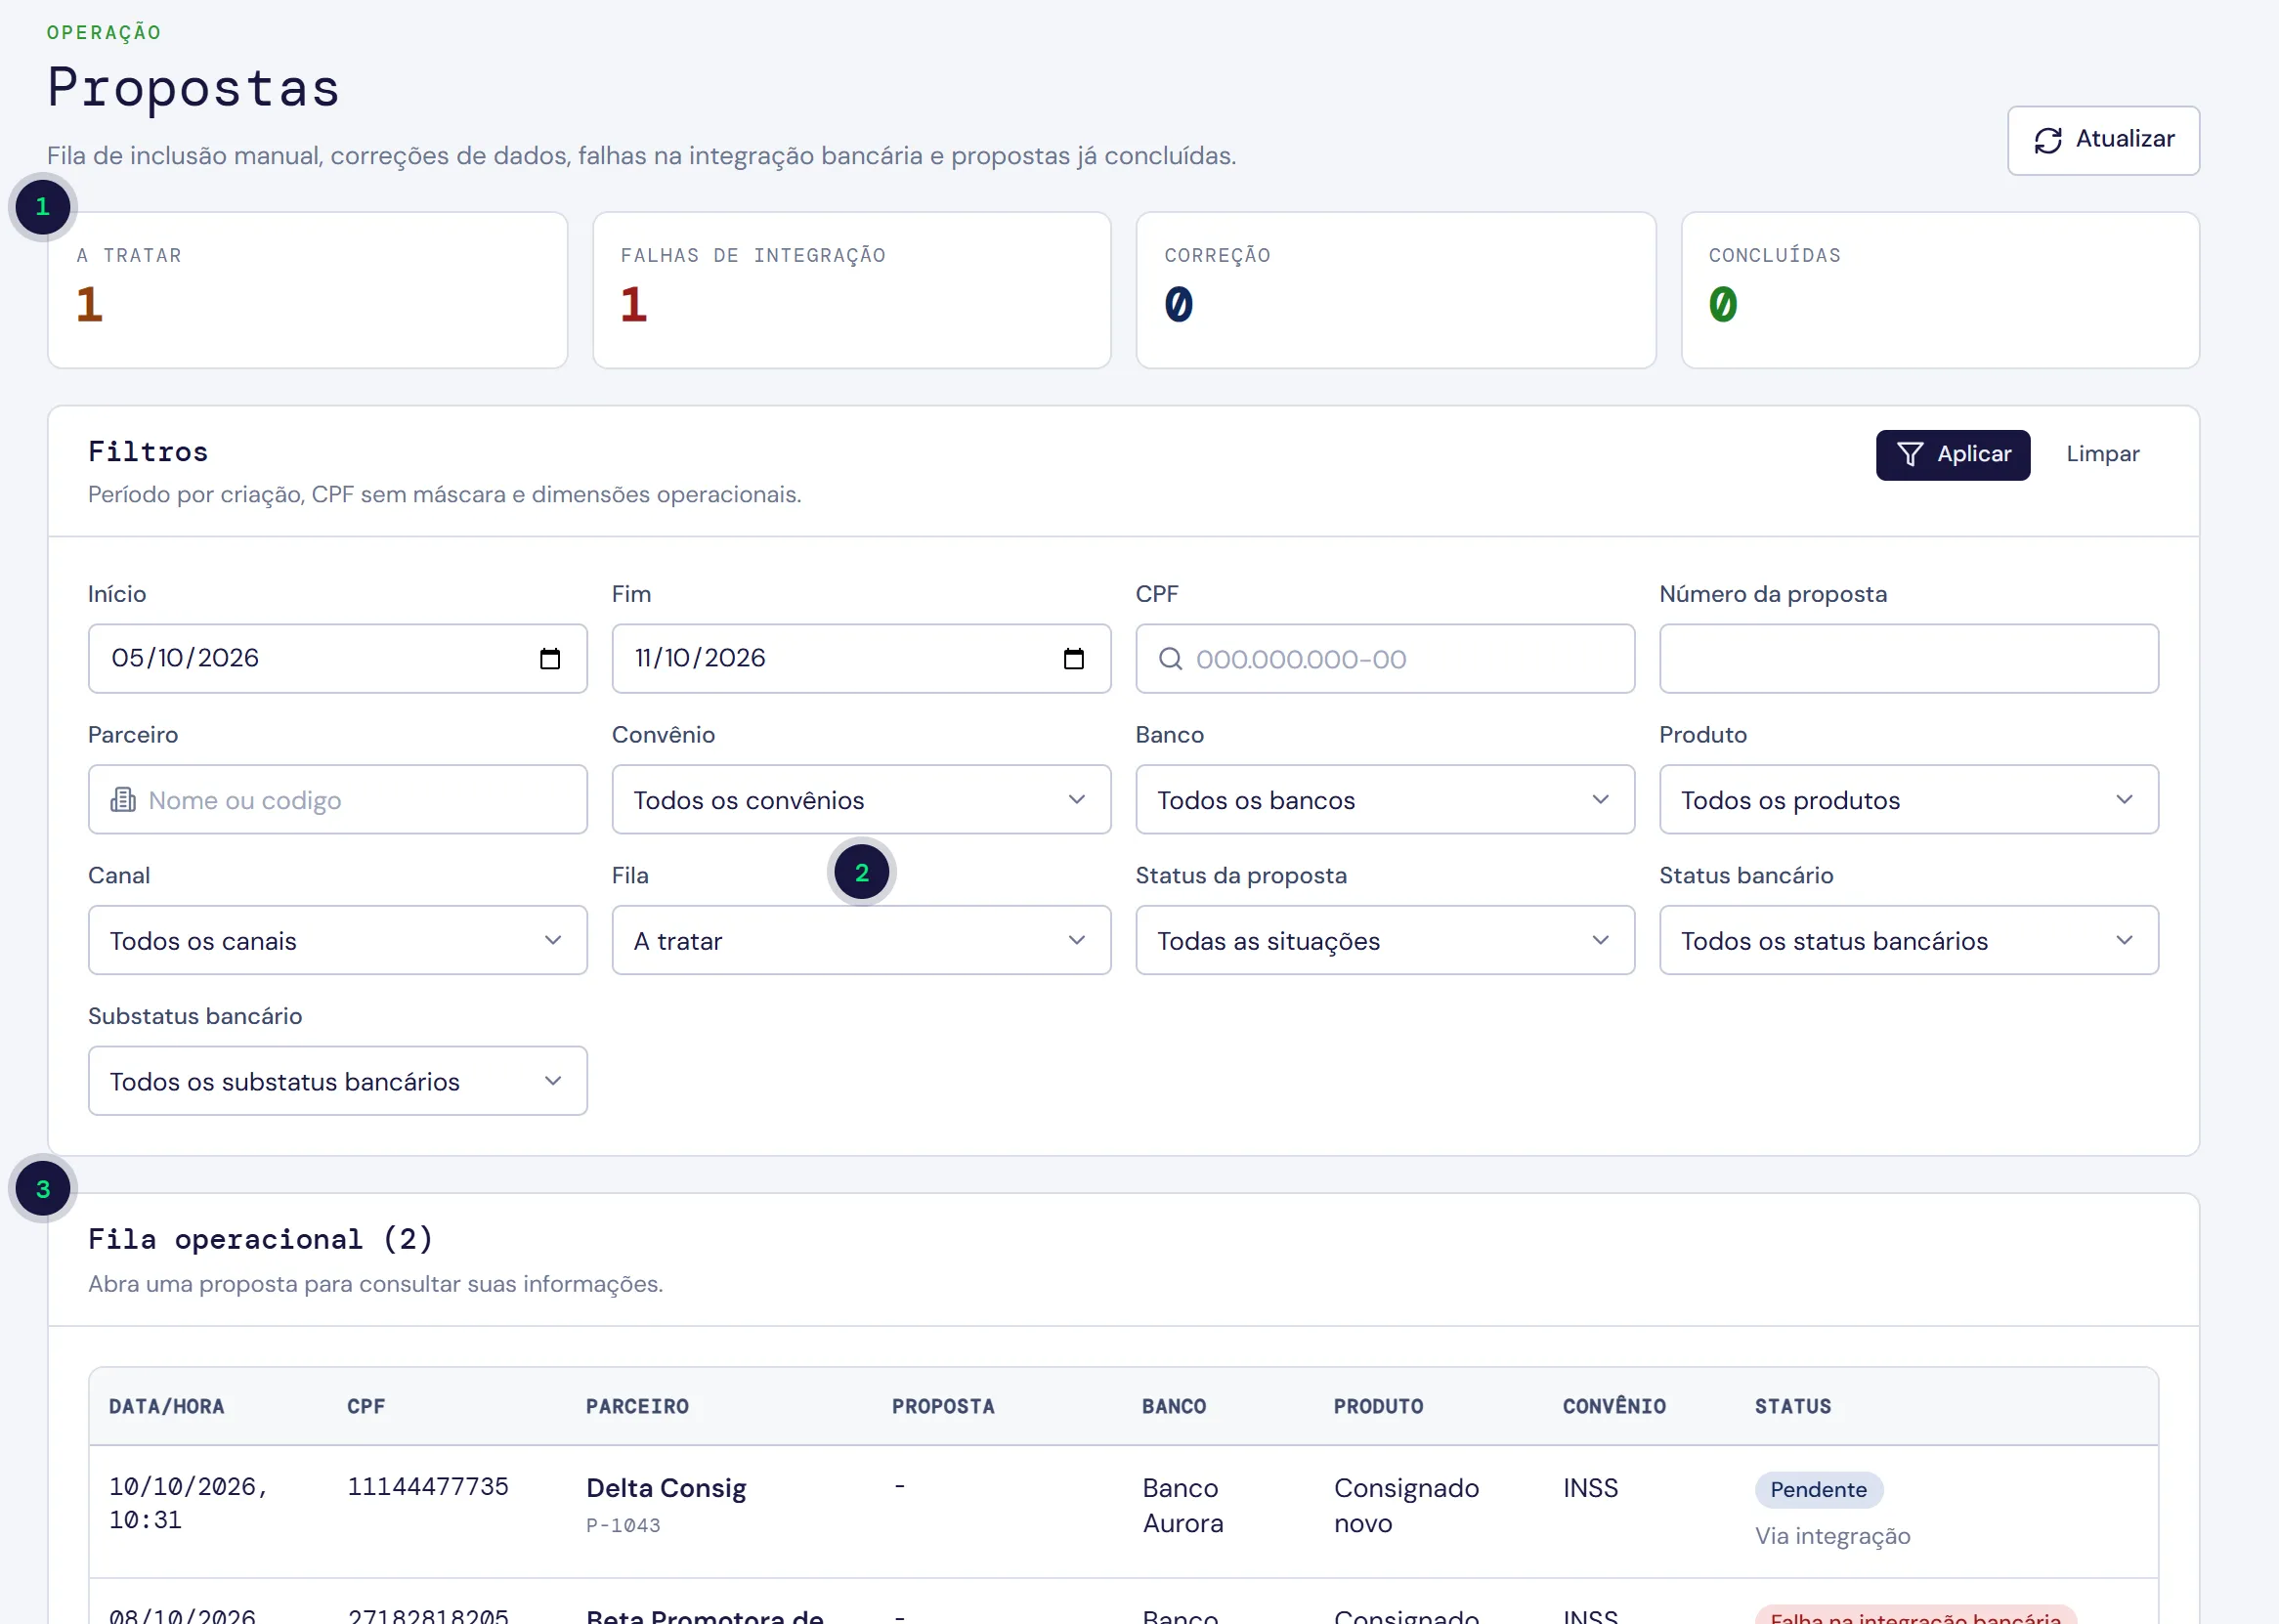
Task: Click the Banco Aurora cell
Action: pyautogui.click(x=1183, y=1506)
